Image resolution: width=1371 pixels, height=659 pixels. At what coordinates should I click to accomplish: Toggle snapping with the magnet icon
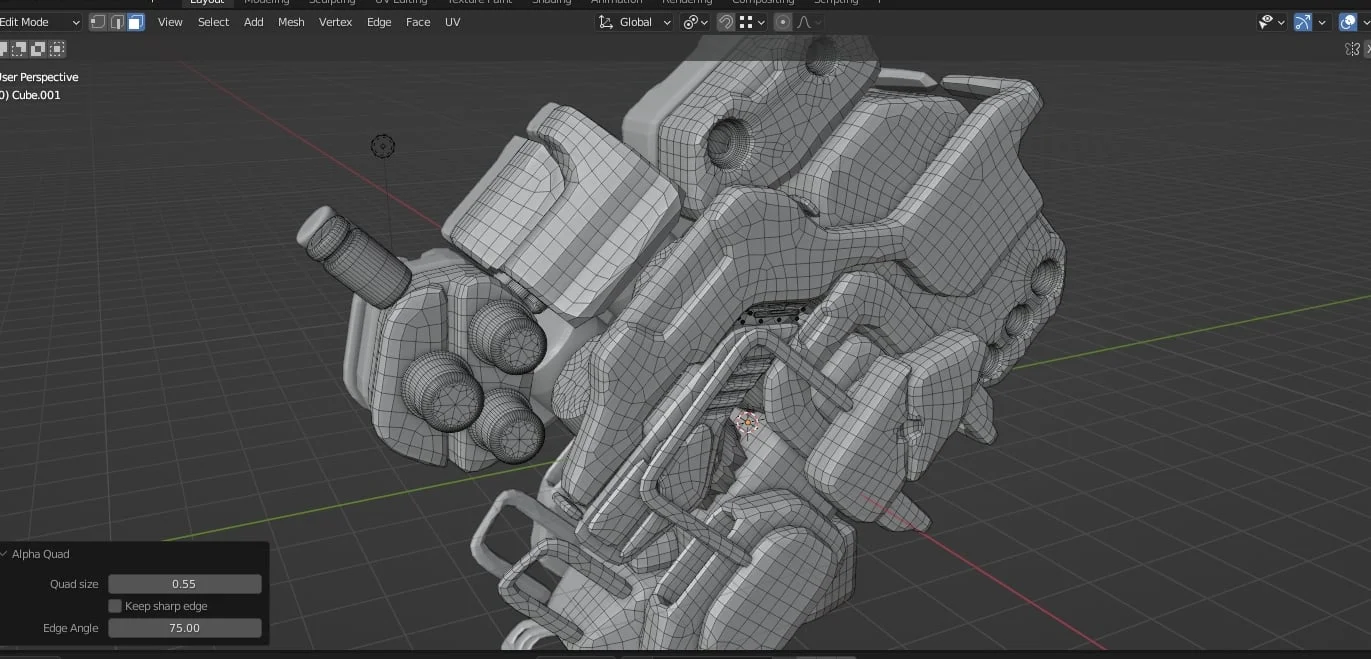point(725,21)
